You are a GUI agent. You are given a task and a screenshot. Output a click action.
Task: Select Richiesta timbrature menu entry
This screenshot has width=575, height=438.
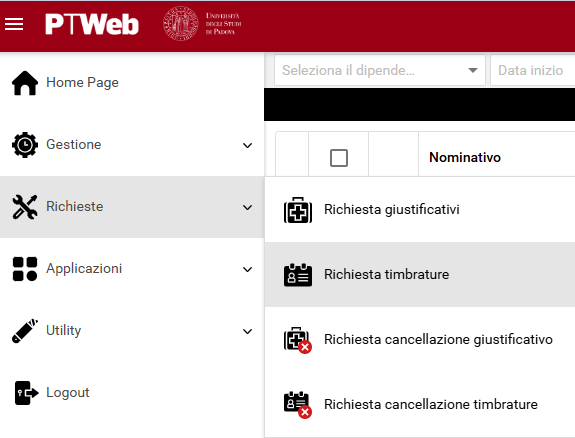pos(420,274)
